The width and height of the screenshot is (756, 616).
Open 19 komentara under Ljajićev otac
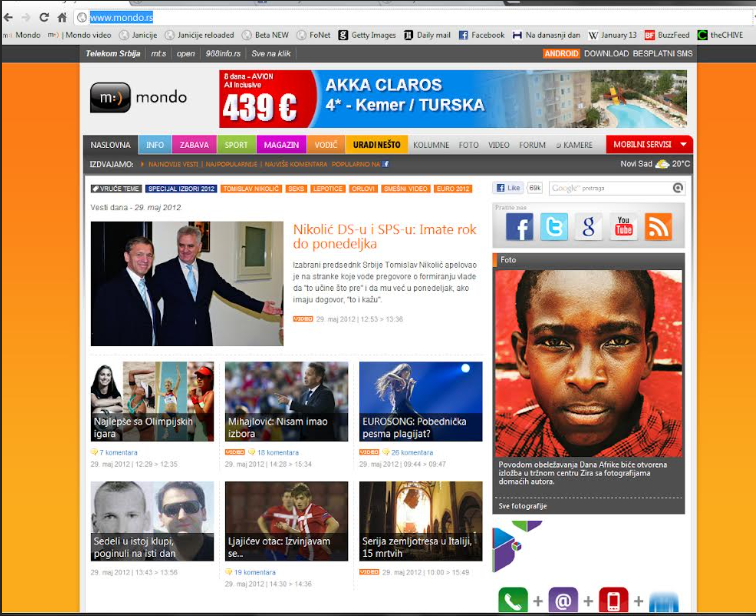click(255, 572)
